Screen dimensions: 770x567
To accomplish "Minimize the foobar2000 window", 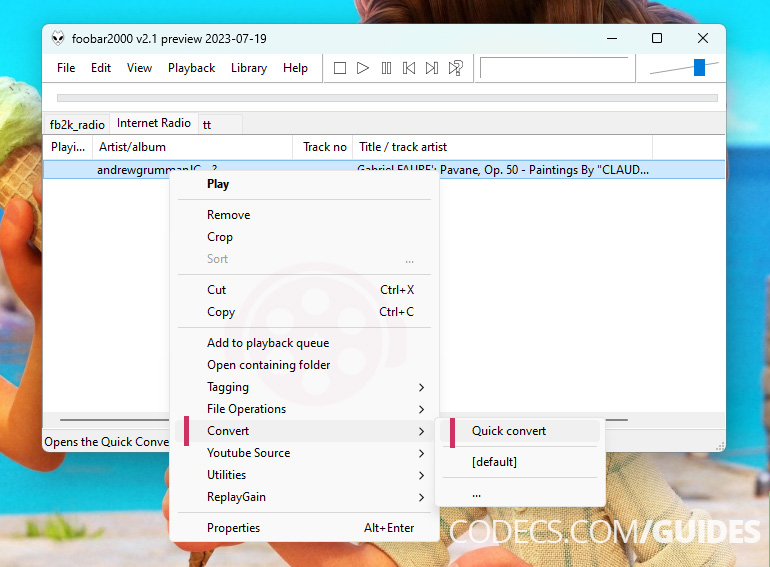I will 612,38.
